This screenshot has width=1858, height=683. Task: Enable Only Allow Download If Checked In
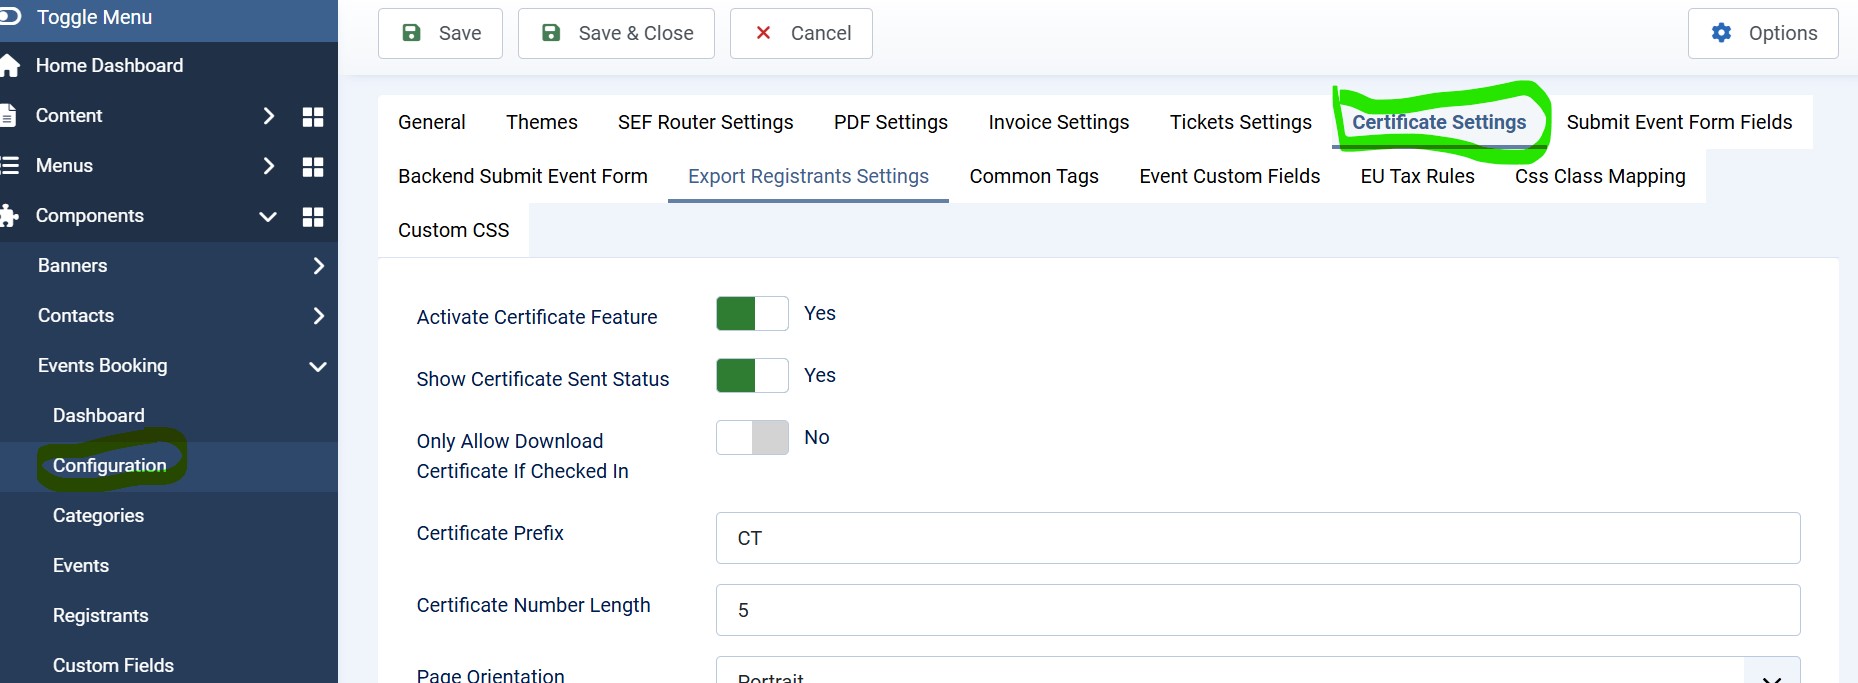click(752, 438)
